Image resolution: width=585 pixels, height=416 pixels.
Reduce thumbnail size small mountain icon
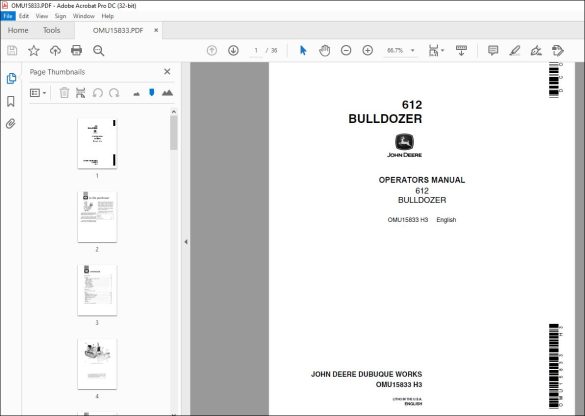137,94
